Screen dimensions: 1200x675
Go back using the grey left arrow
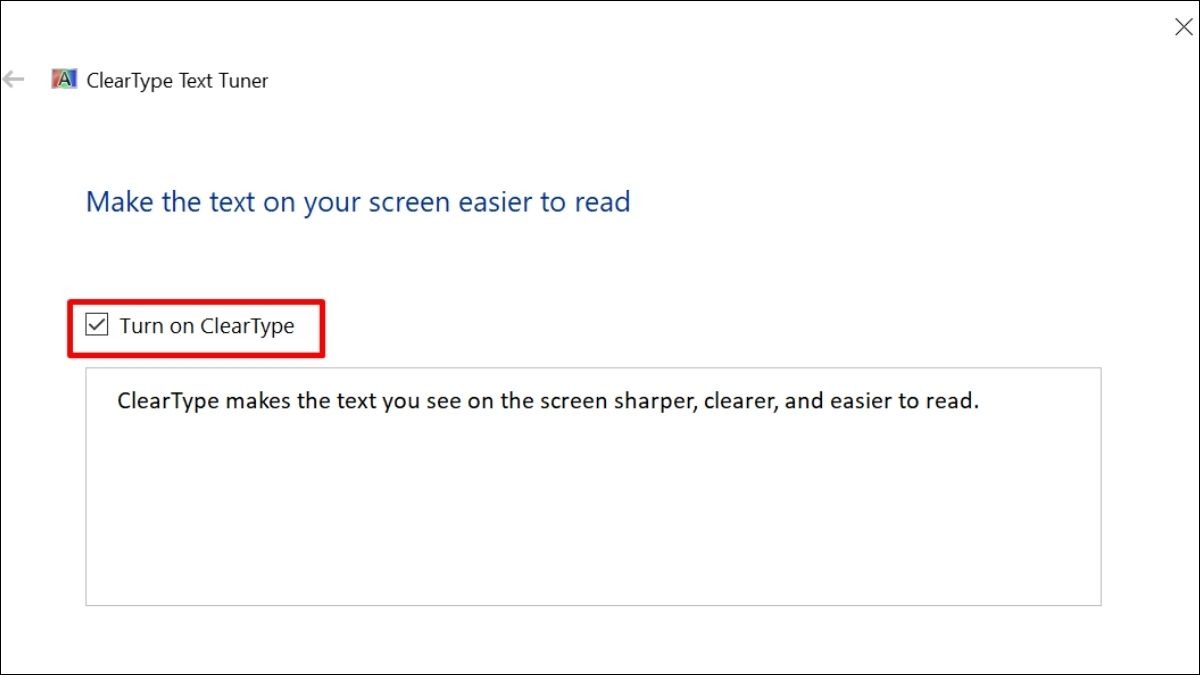click(x=13, y=80)
